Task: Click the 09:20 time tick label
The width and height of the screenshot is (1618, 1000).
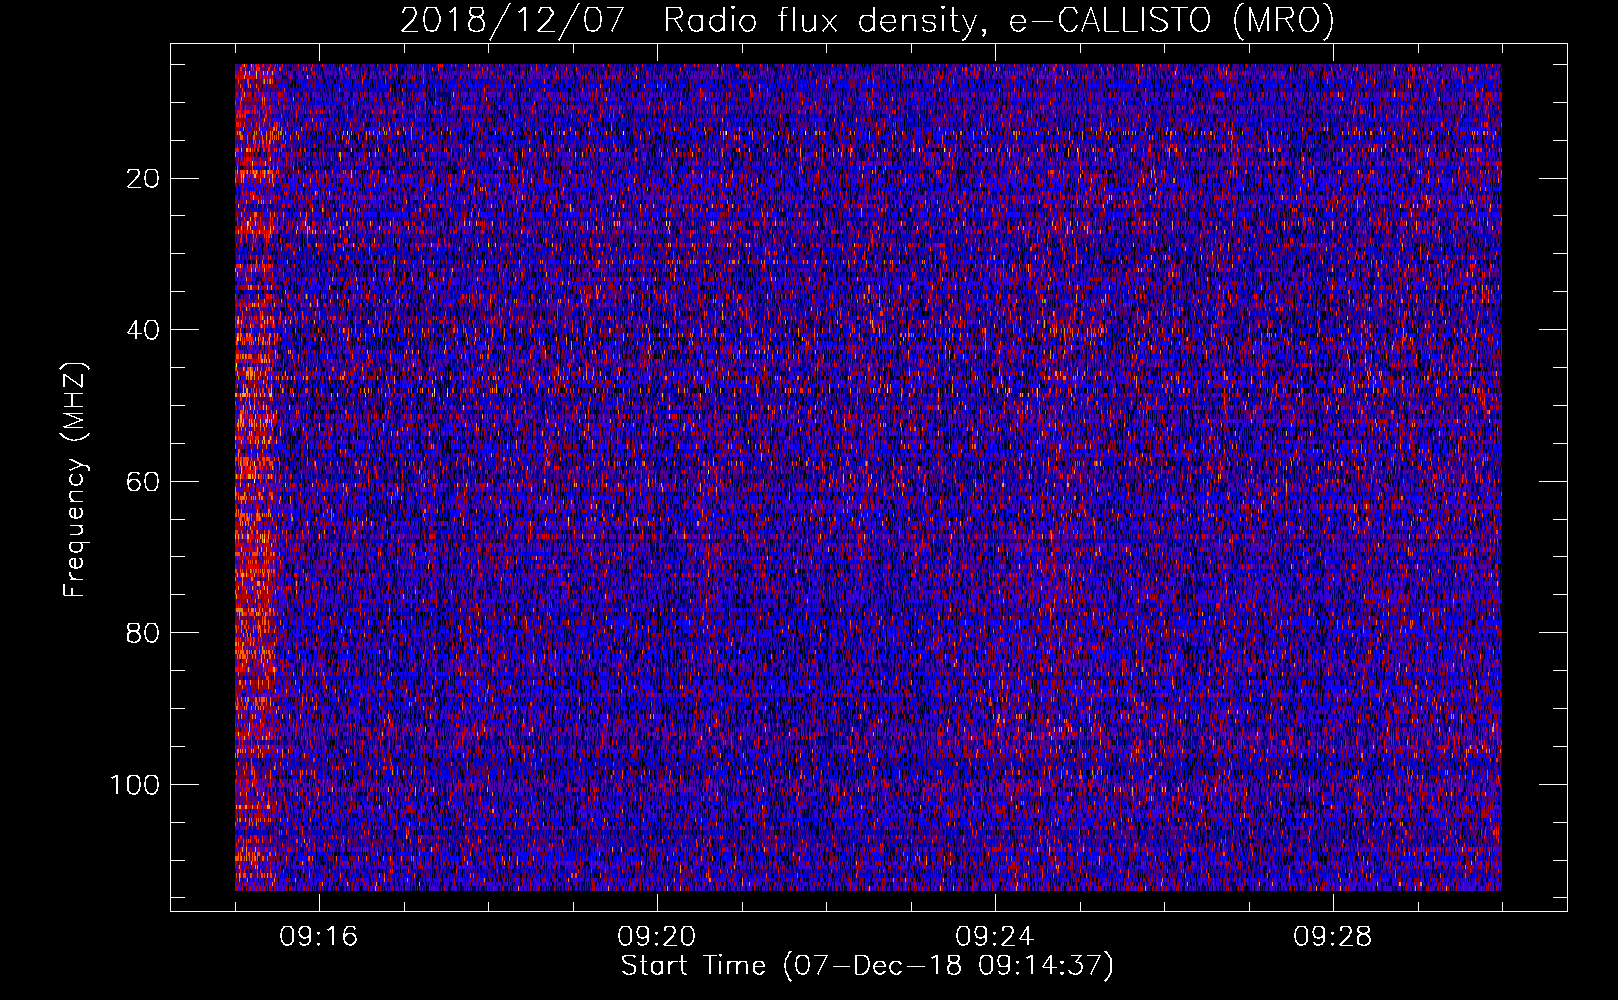Action: (657, 937)
